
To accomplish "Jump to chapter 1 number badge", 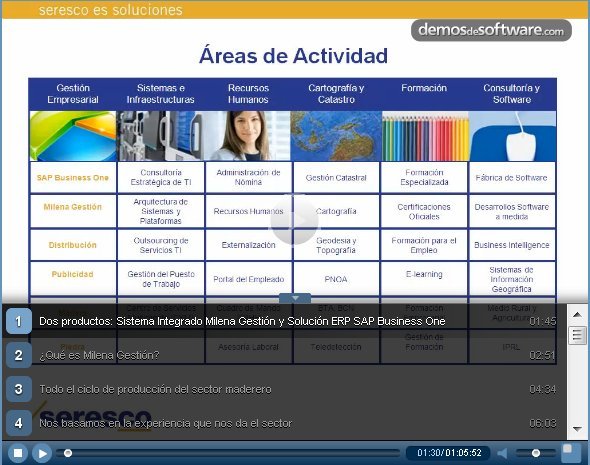I will [x=18, y=321].
